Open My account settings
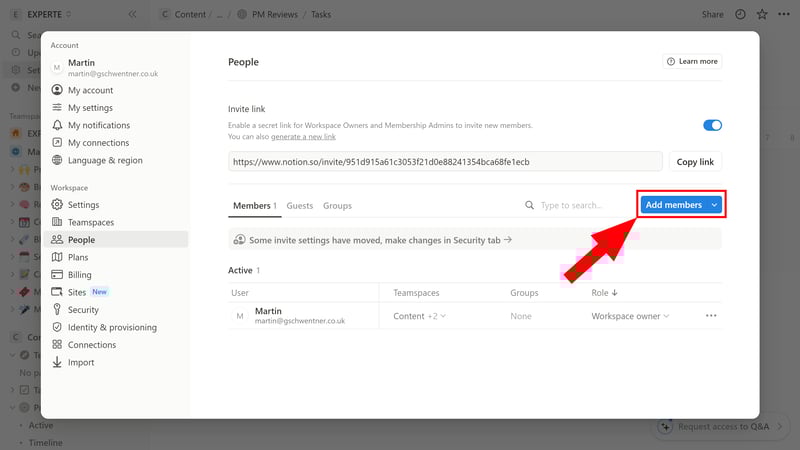 (90, 90)
